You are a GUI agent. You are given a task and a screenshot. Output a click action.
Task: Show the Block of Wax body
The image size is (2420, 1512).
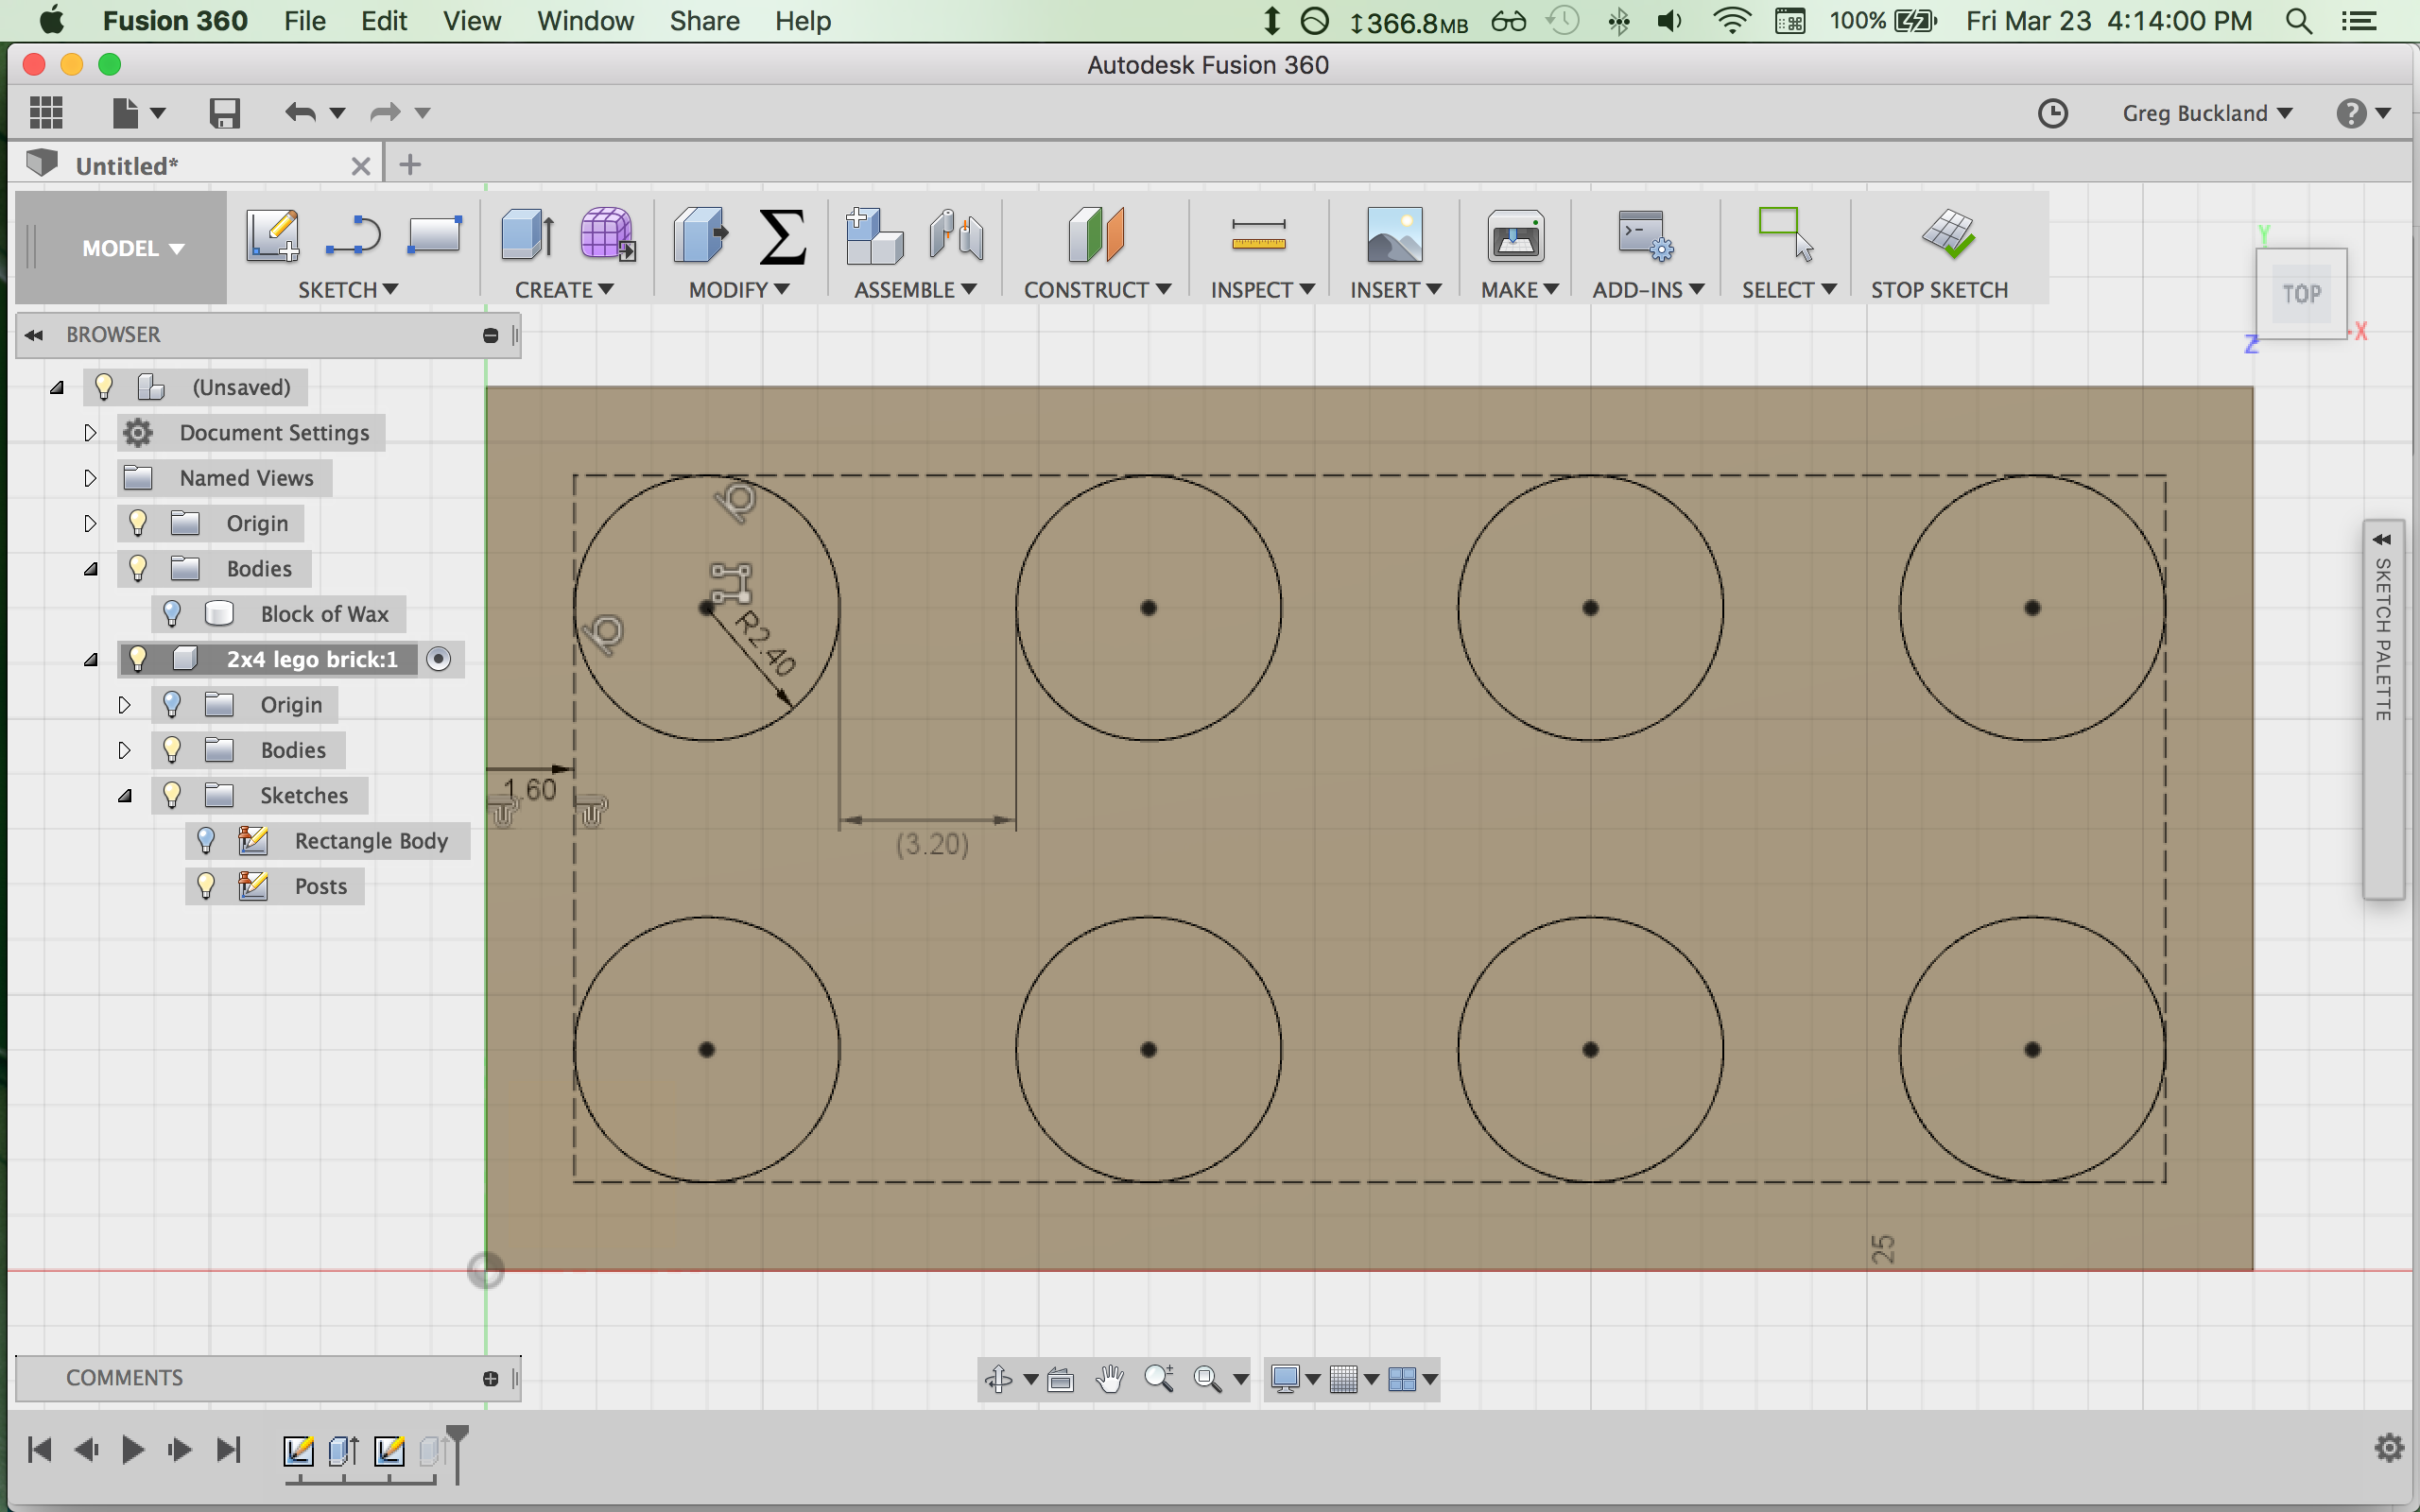(x=172, y=614)
